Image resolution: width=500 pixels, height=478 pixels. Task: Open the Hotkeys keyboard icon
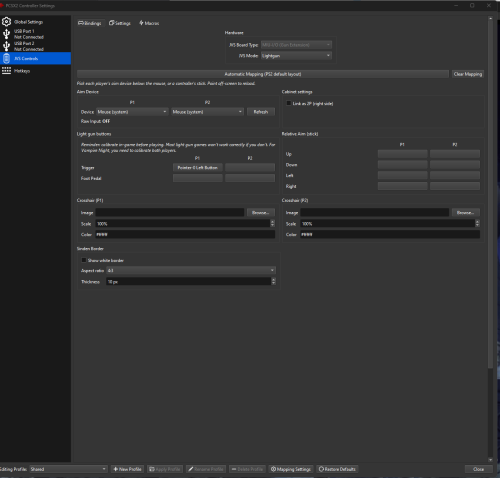pyautogui.click(x=6, y=71)
